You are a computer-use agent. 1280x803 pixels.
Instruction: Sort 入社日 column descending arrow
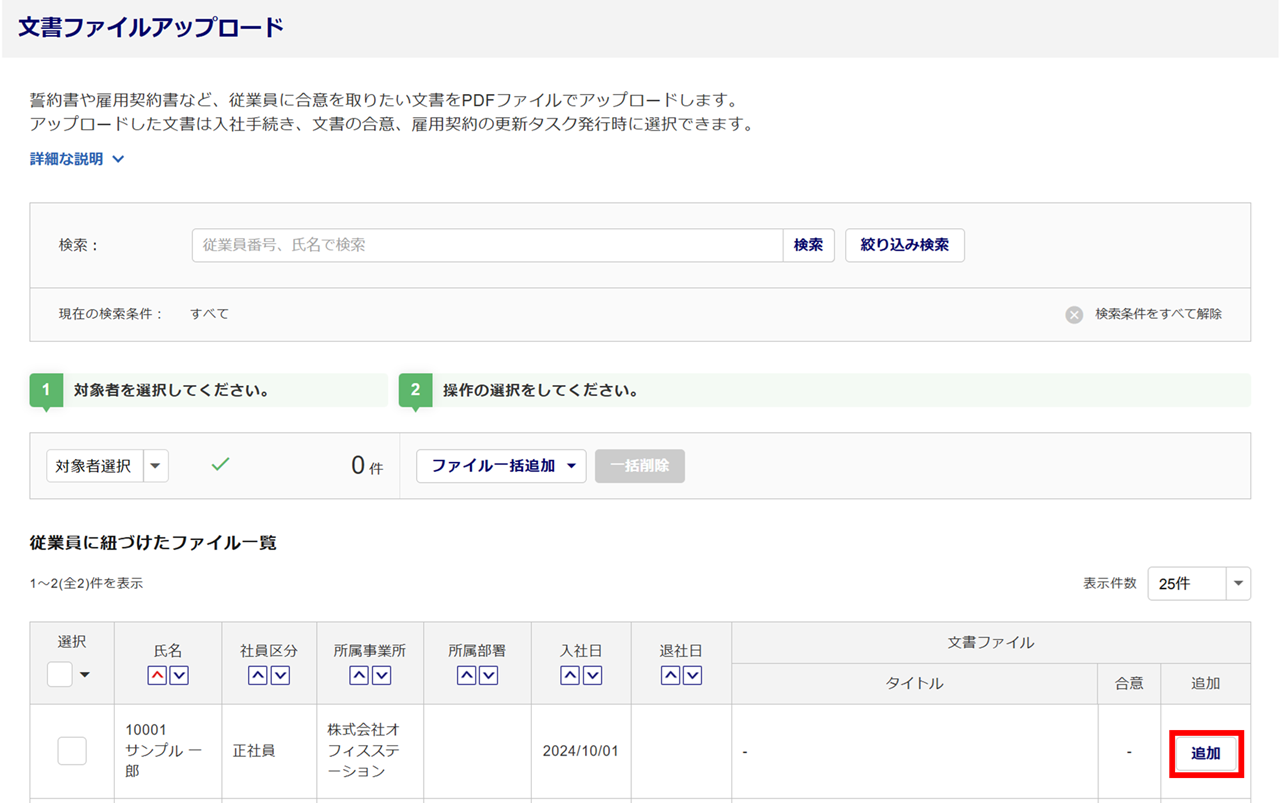coord(593,676)
